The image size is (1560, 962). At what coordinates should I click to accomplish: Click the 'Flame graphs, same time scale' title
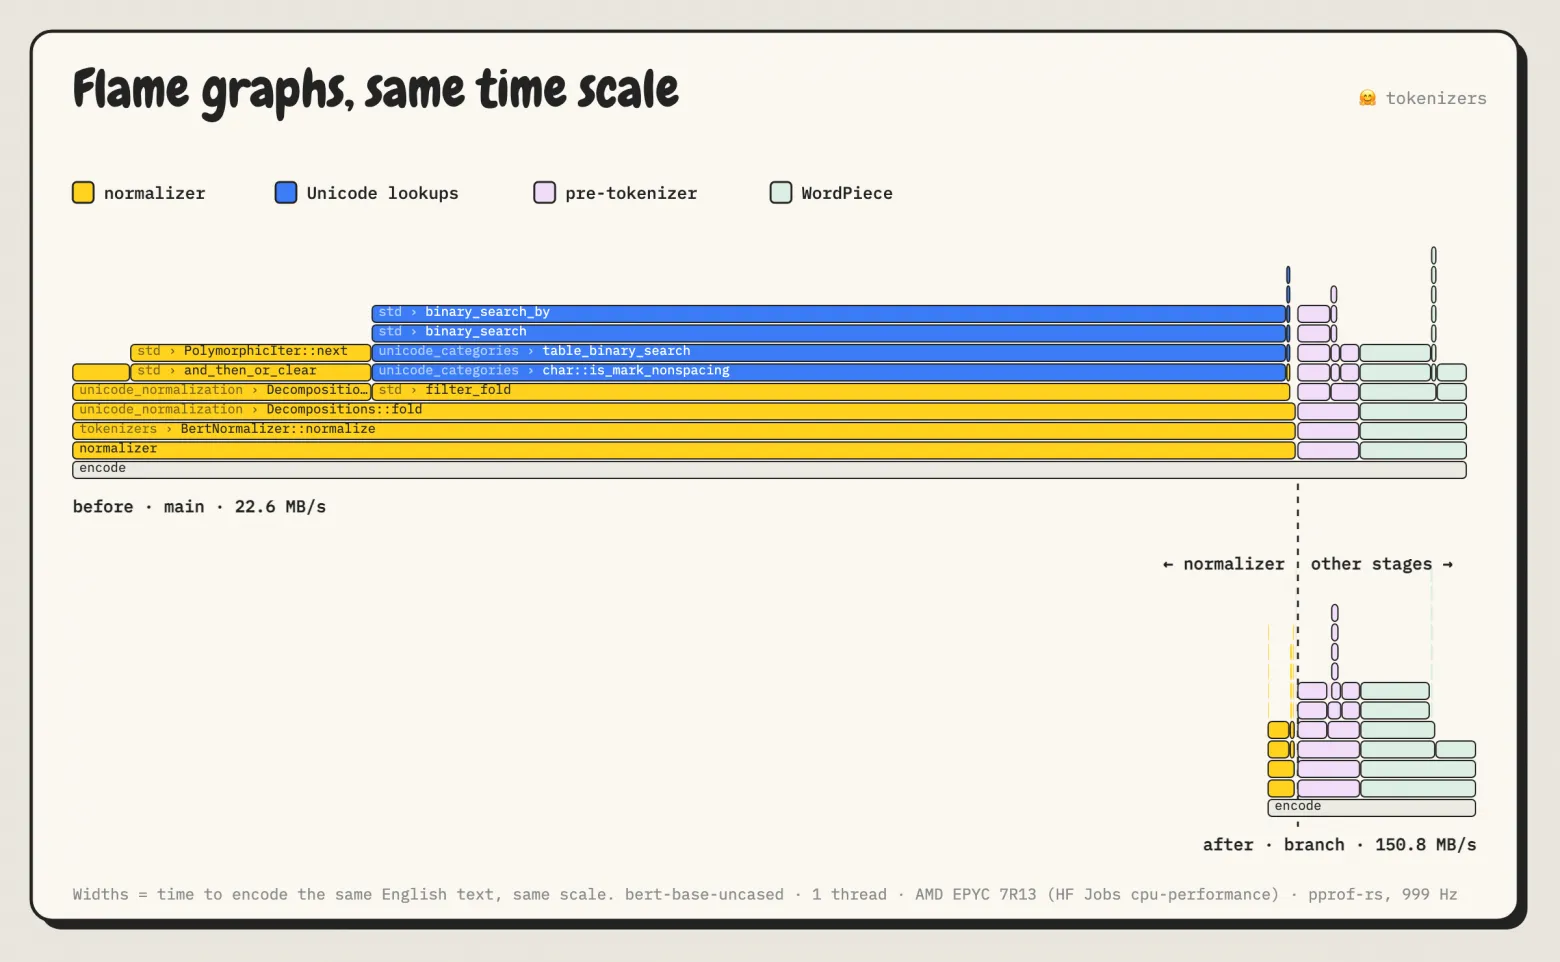[x=376, y=91]
